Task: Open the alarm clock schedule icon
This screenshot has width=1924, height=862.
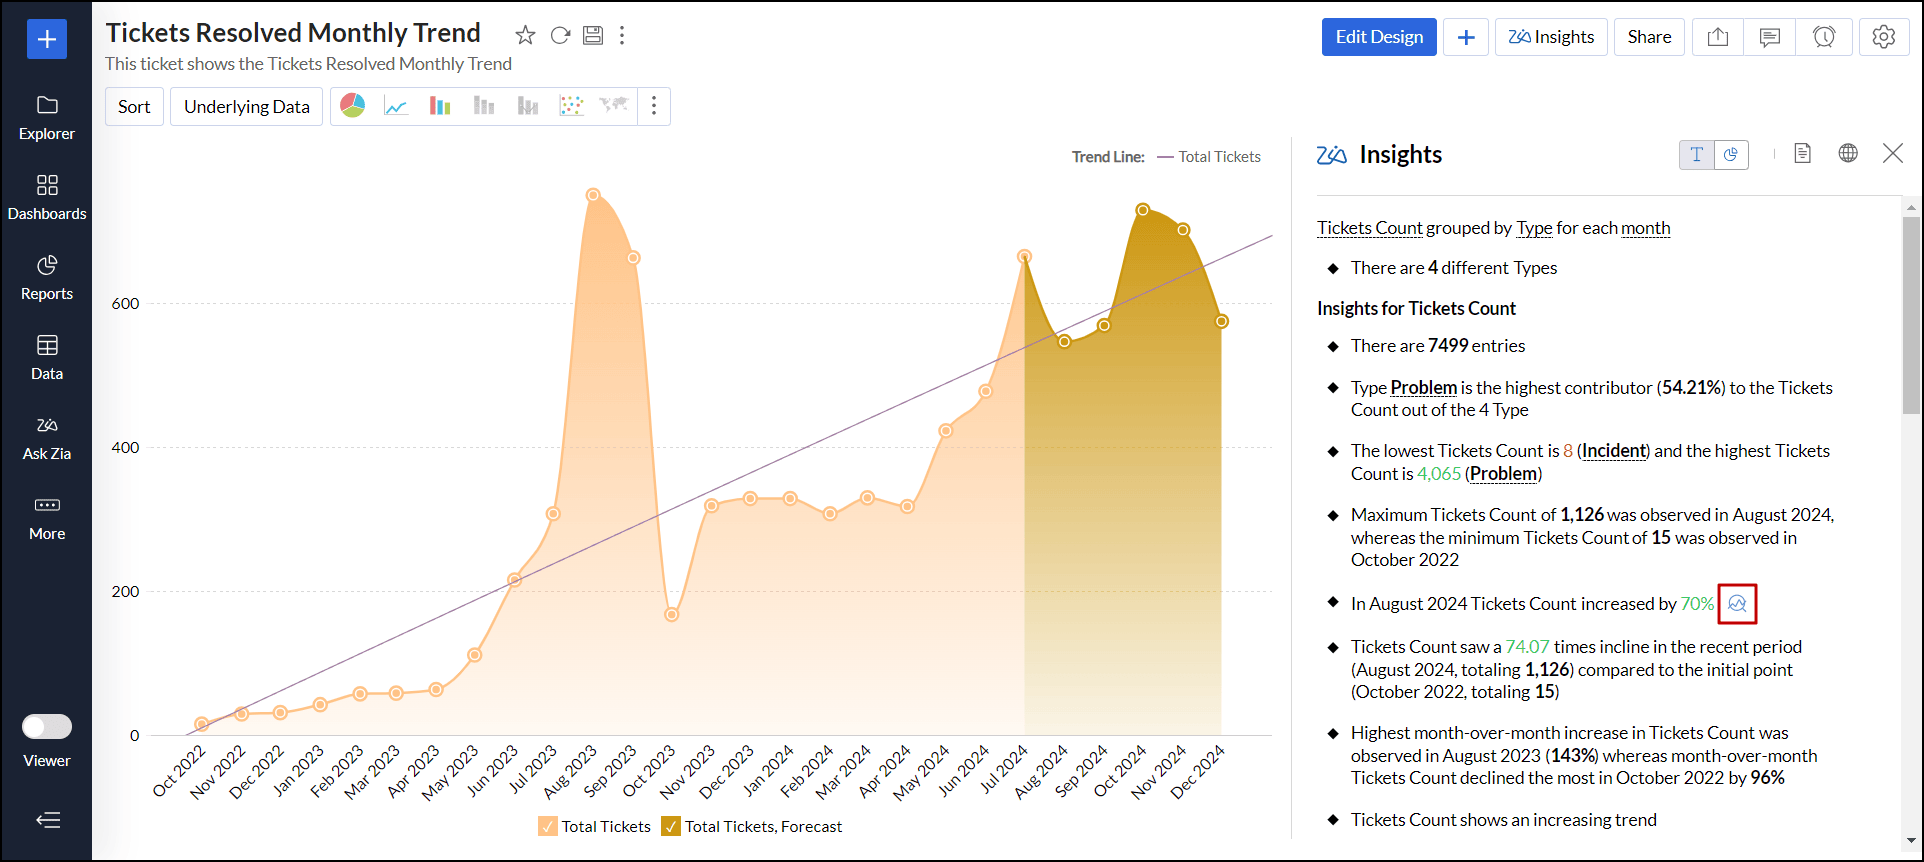Action: 1824,37
